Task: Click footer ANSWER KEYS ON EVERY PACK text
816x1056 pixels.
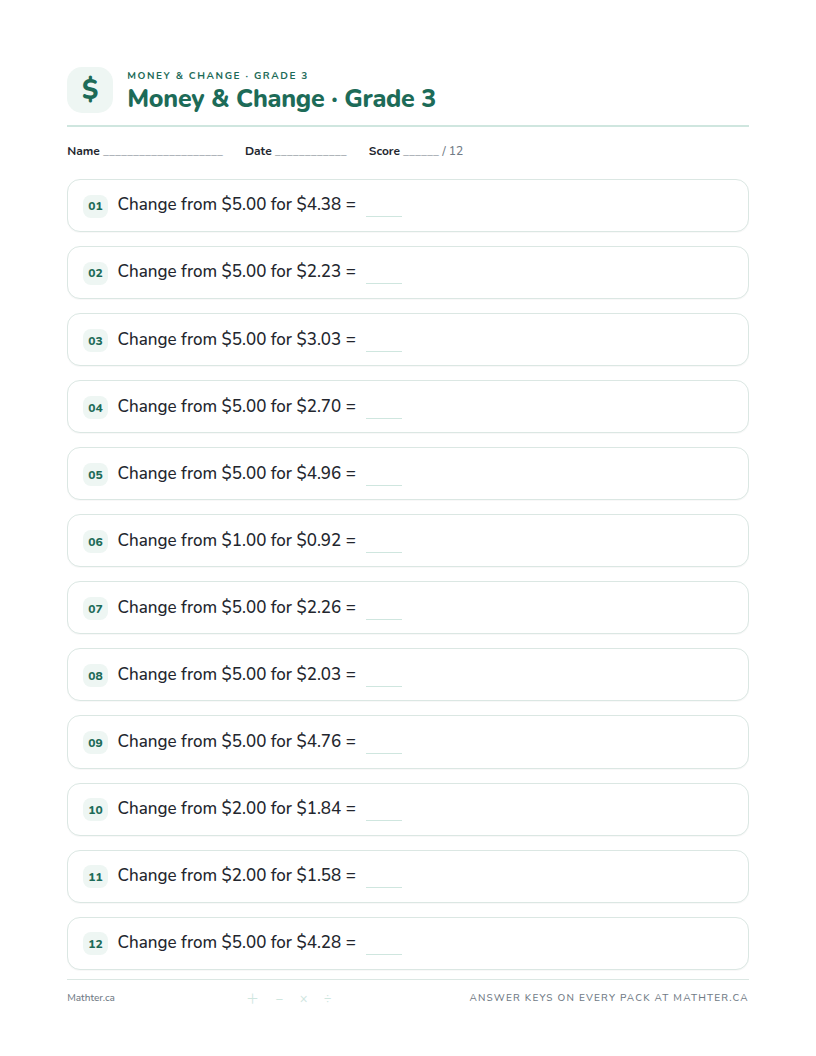Action: 609,997
